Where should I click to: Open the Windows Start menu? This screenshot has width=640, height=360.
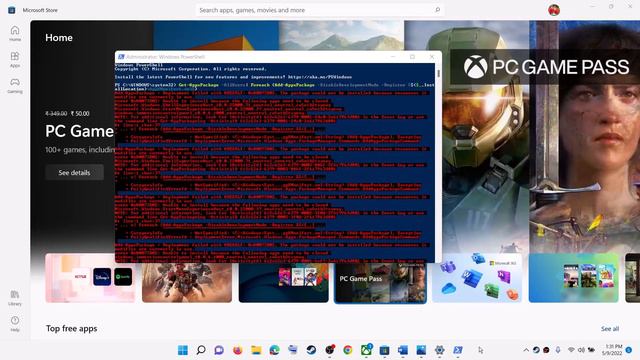(183, 350)
